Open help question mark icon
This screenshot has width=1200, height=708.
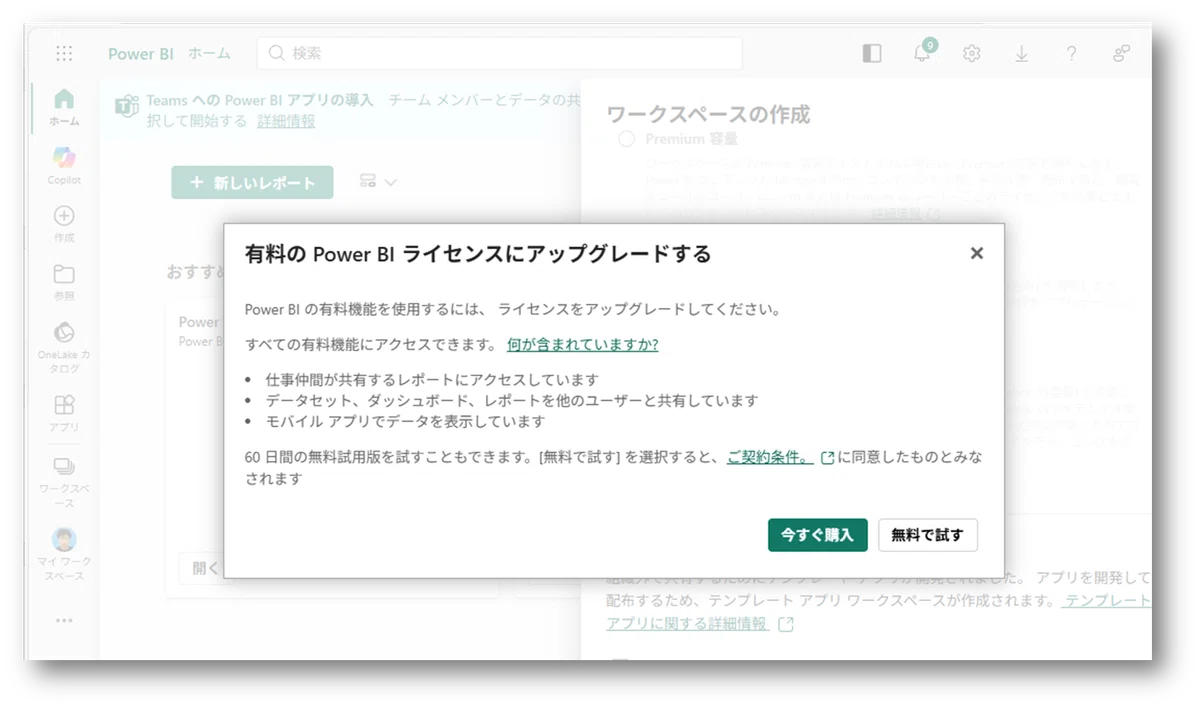(1071, 54)
